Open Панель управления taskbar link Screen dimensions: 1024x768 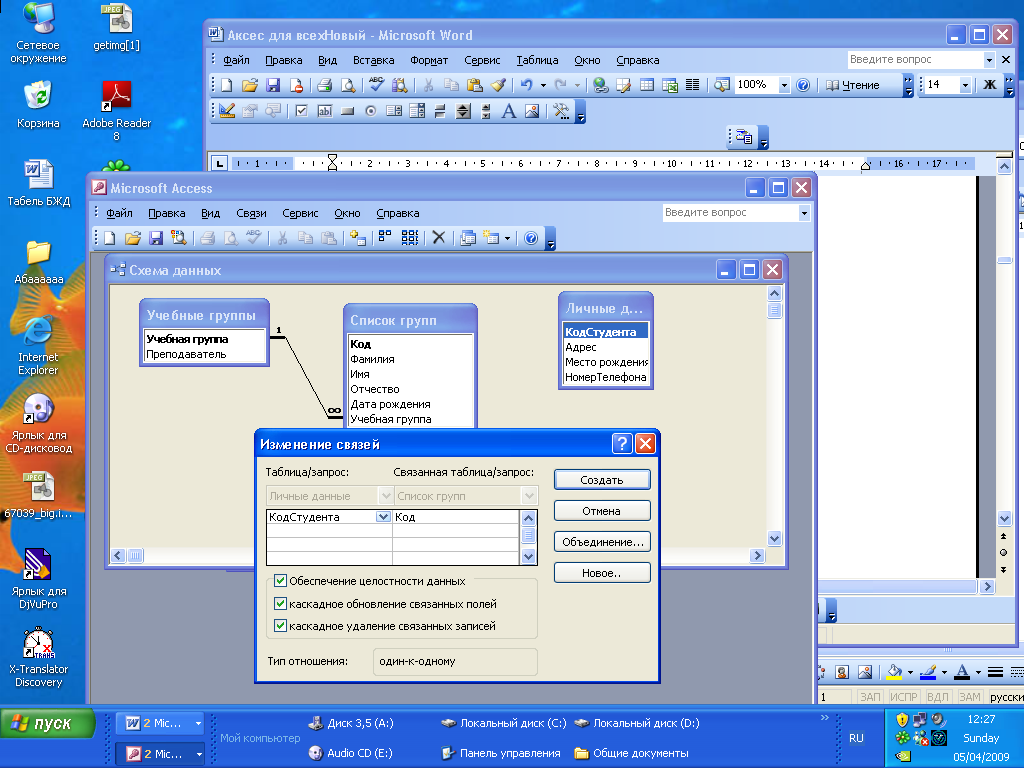pos(501,753)
